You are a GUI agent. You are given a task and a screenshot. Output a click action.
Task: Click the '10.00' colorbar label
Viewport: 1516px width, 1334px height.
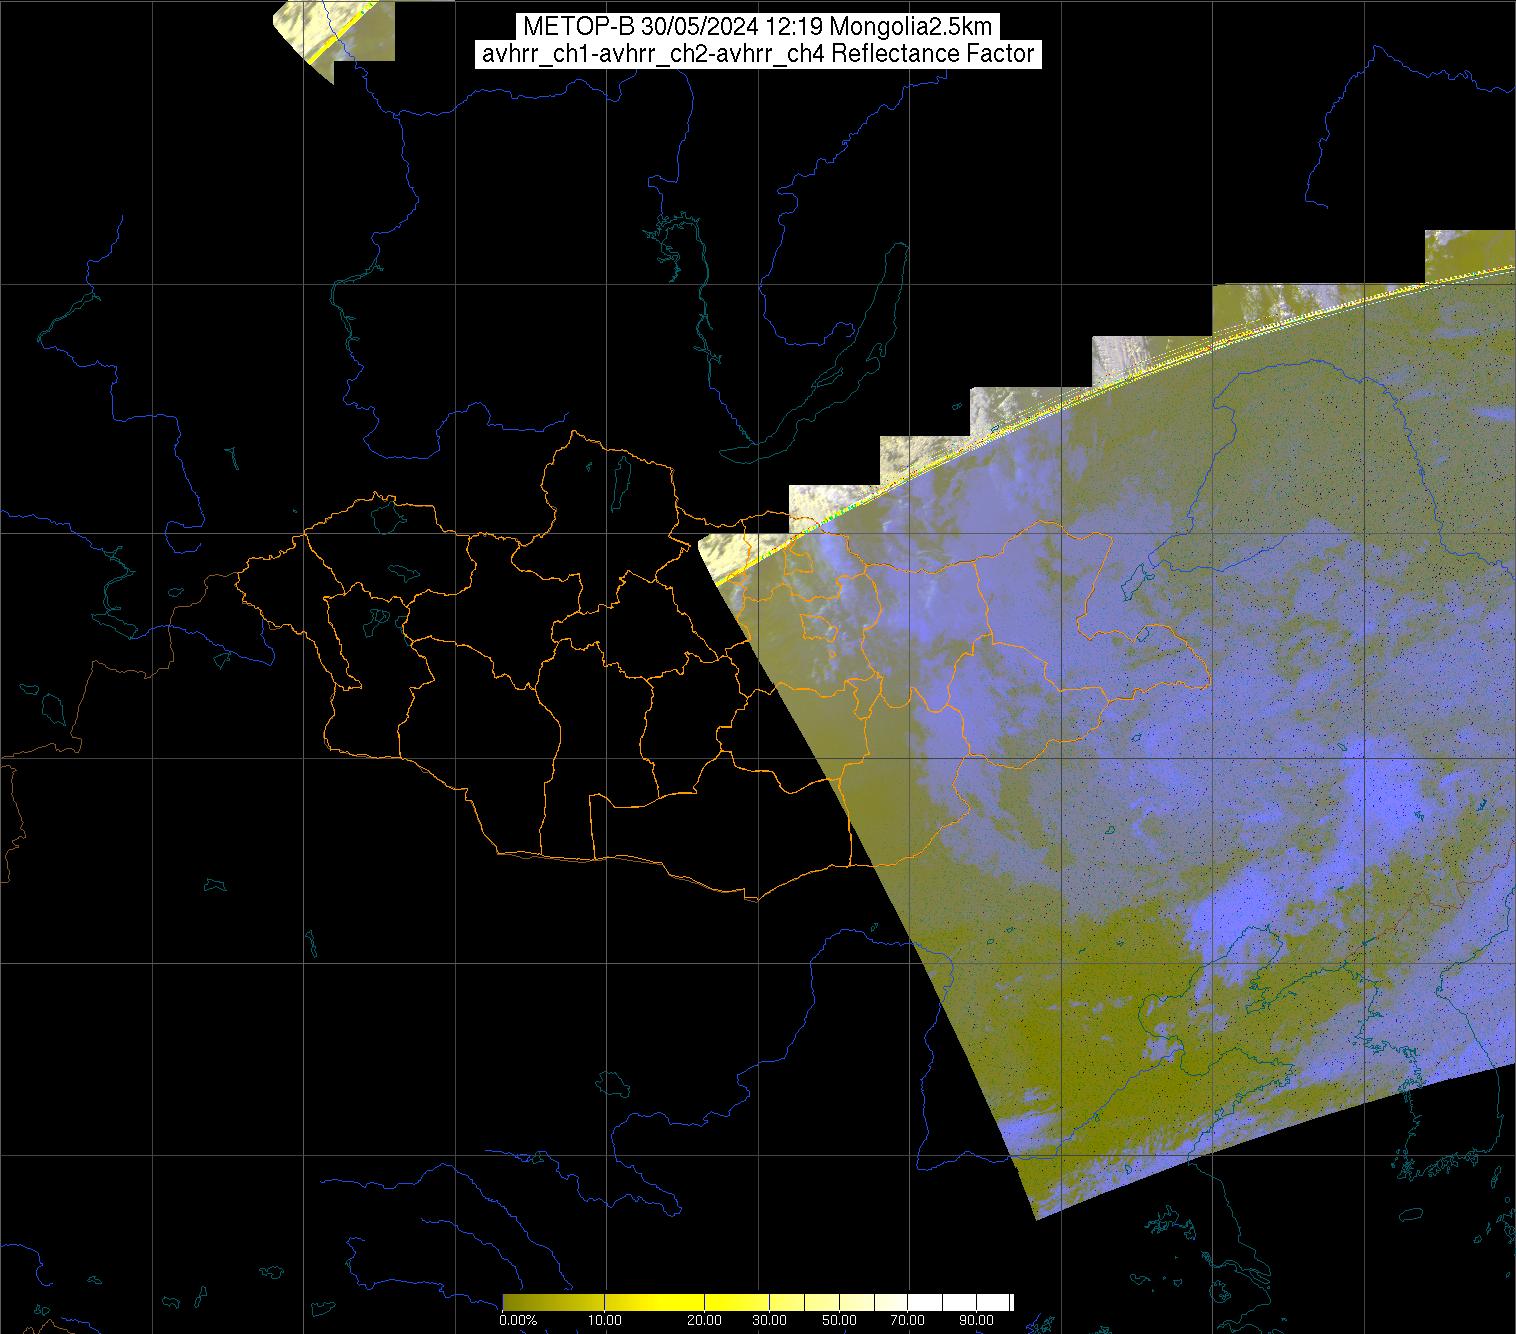point(606,1321)
